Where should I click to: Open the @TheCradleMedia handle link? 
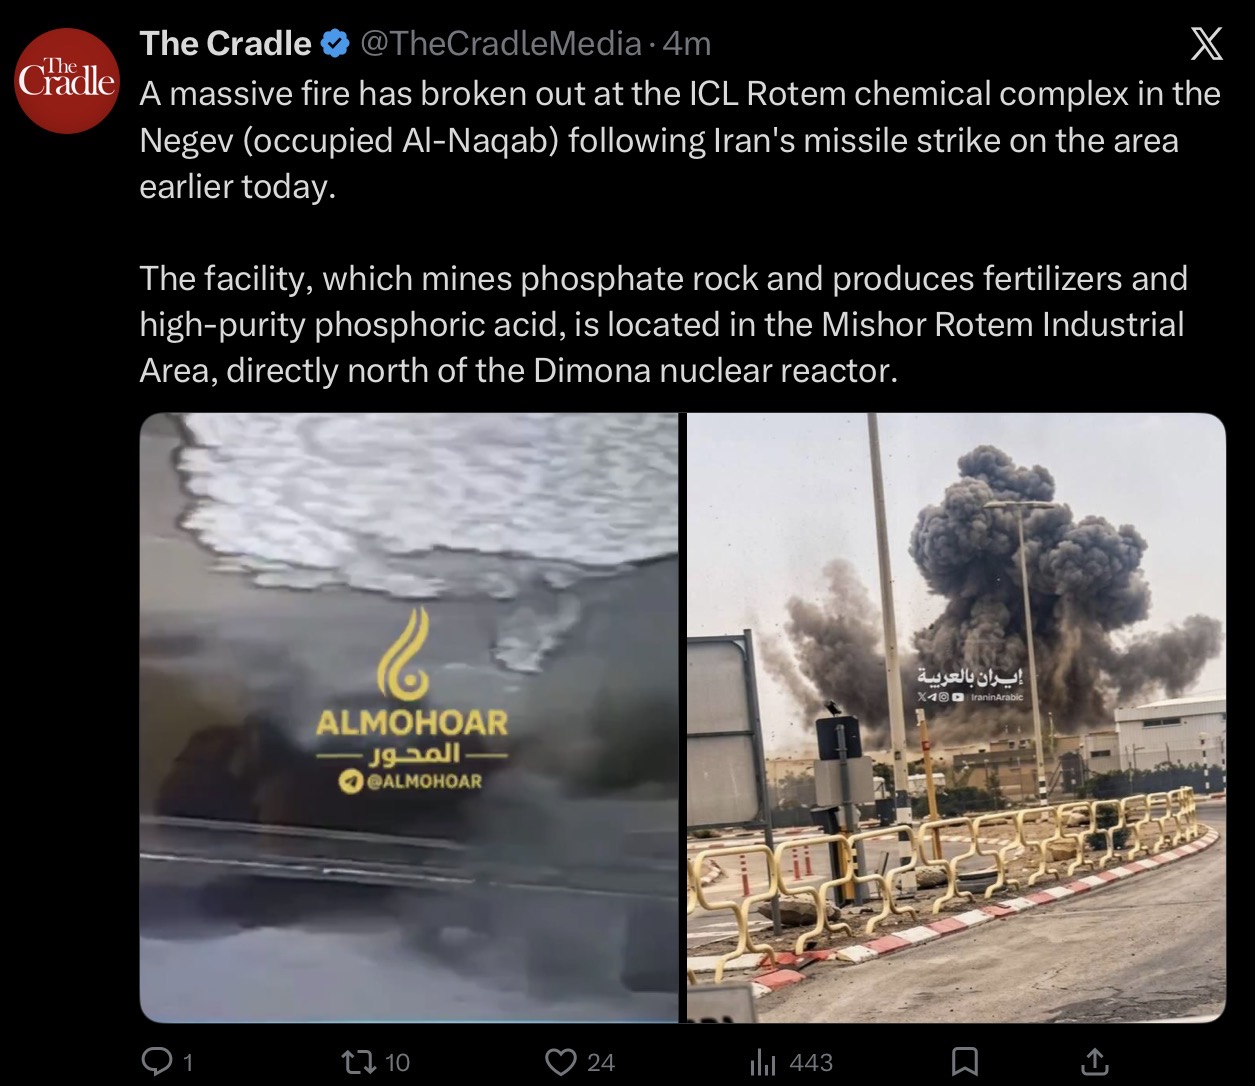[500, 43]
